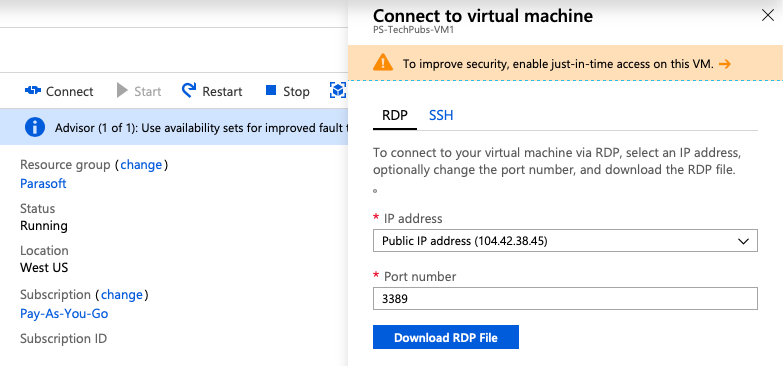Follow the orange arrow for just-in-time access
Viewport: 783px width, 366px height.
725,64
